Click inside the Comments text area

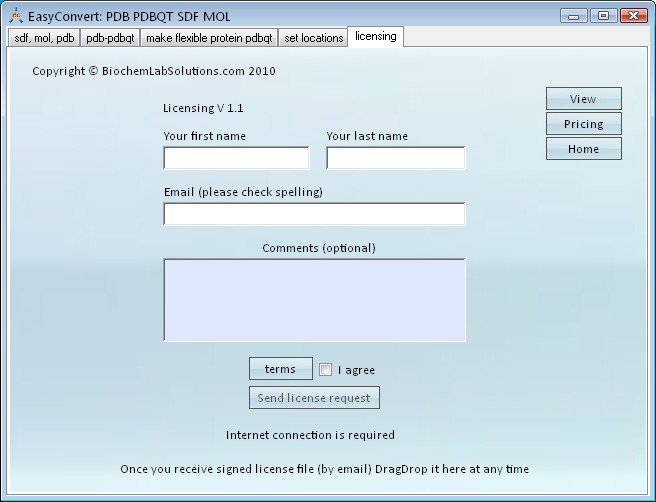coord(314,300)
